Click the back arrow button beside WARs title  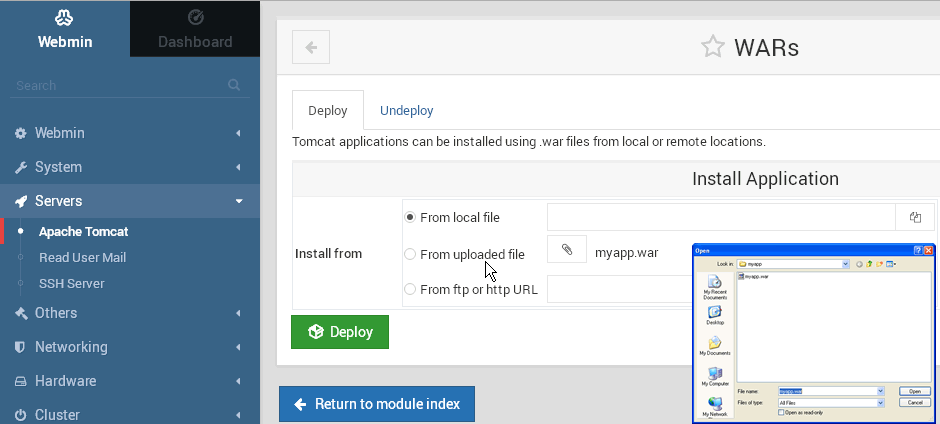pyautogui.click(x=311, y=47)
